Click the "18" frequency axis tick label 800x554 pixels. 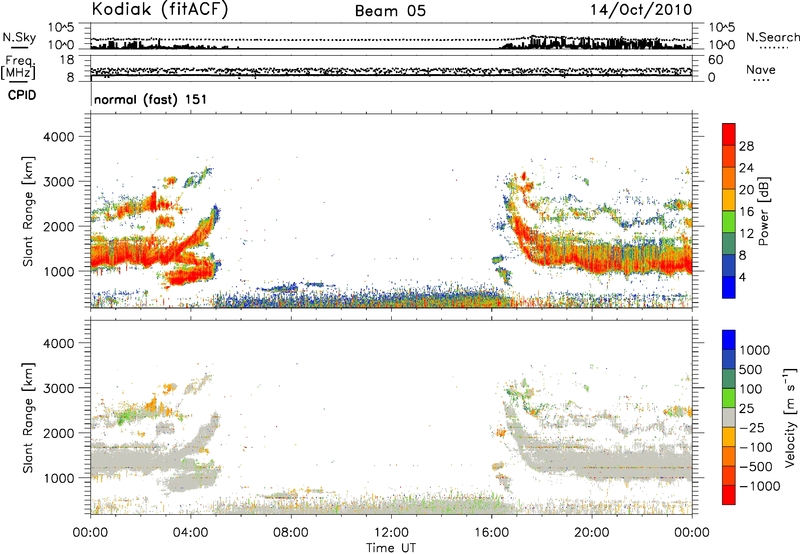[x=66, y=60]
